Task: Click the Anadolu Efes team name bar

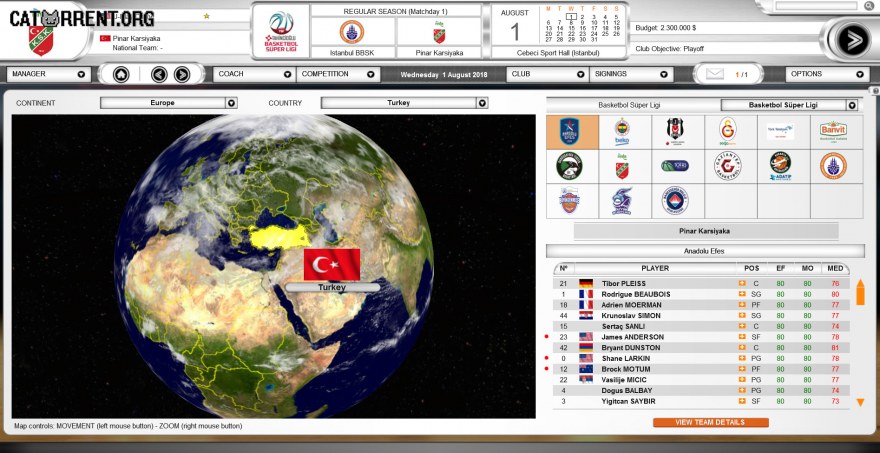Action: point(705,251)
